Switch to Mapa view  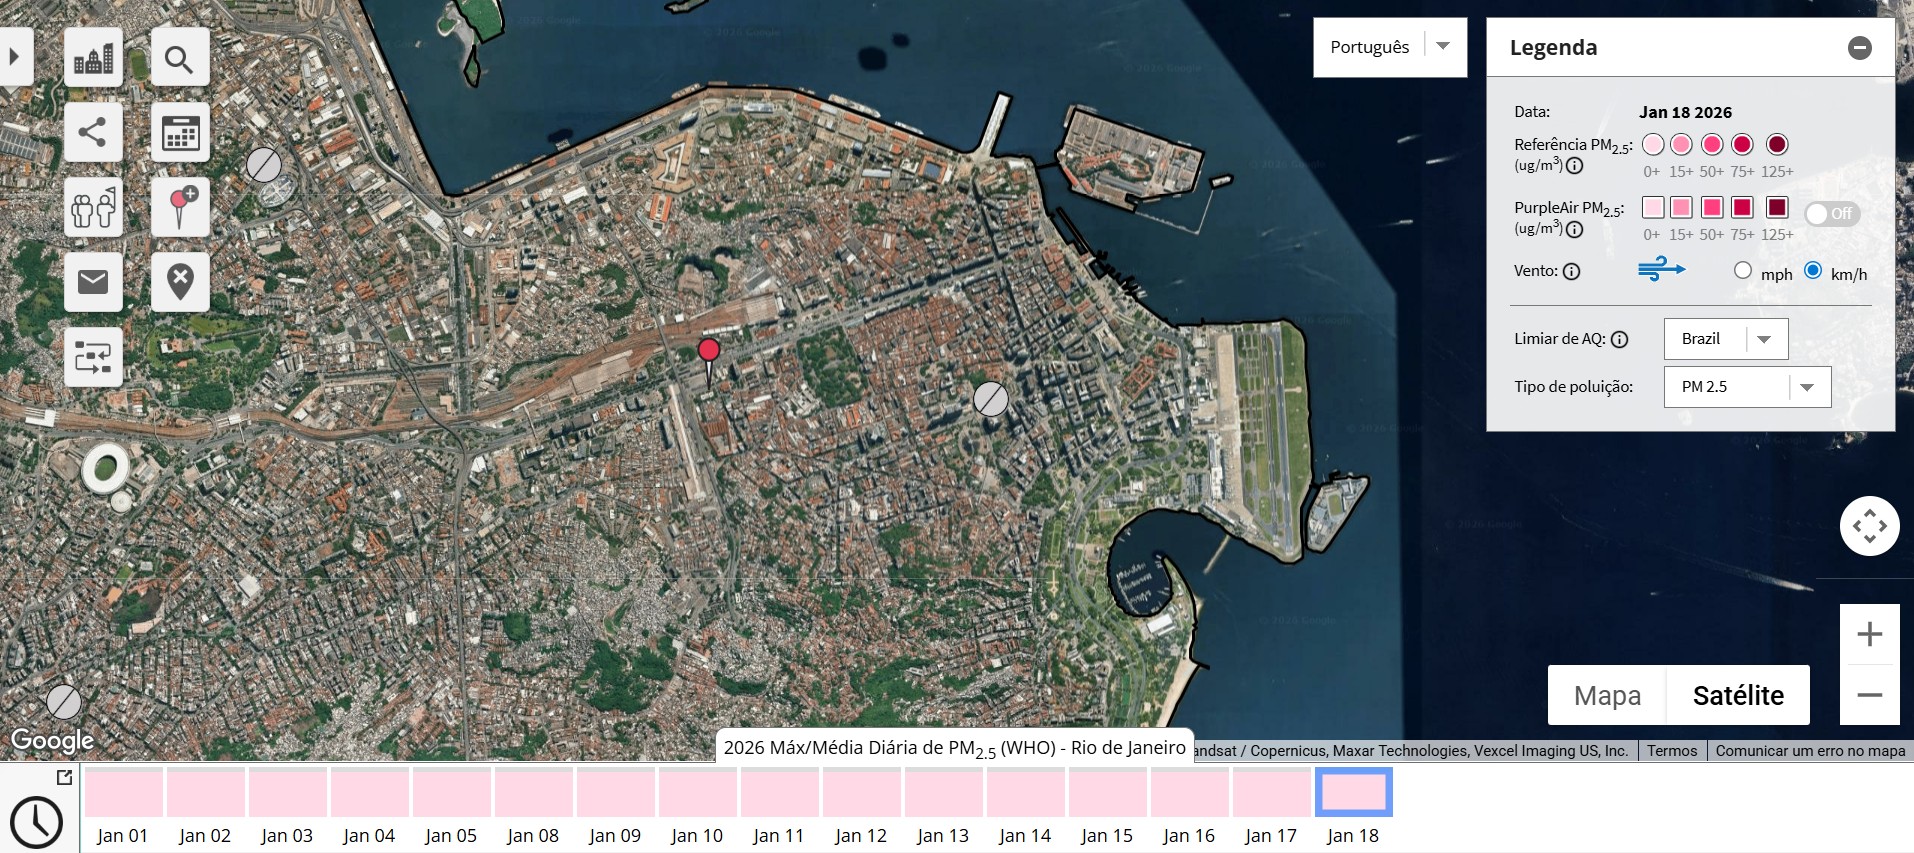[1607, 695]
